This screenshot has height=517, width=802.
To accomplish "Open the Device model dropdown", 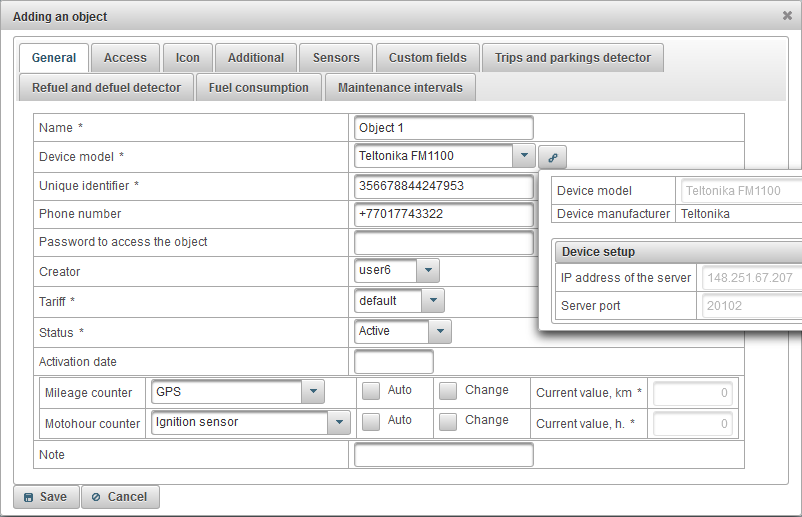I will (523, 156).
